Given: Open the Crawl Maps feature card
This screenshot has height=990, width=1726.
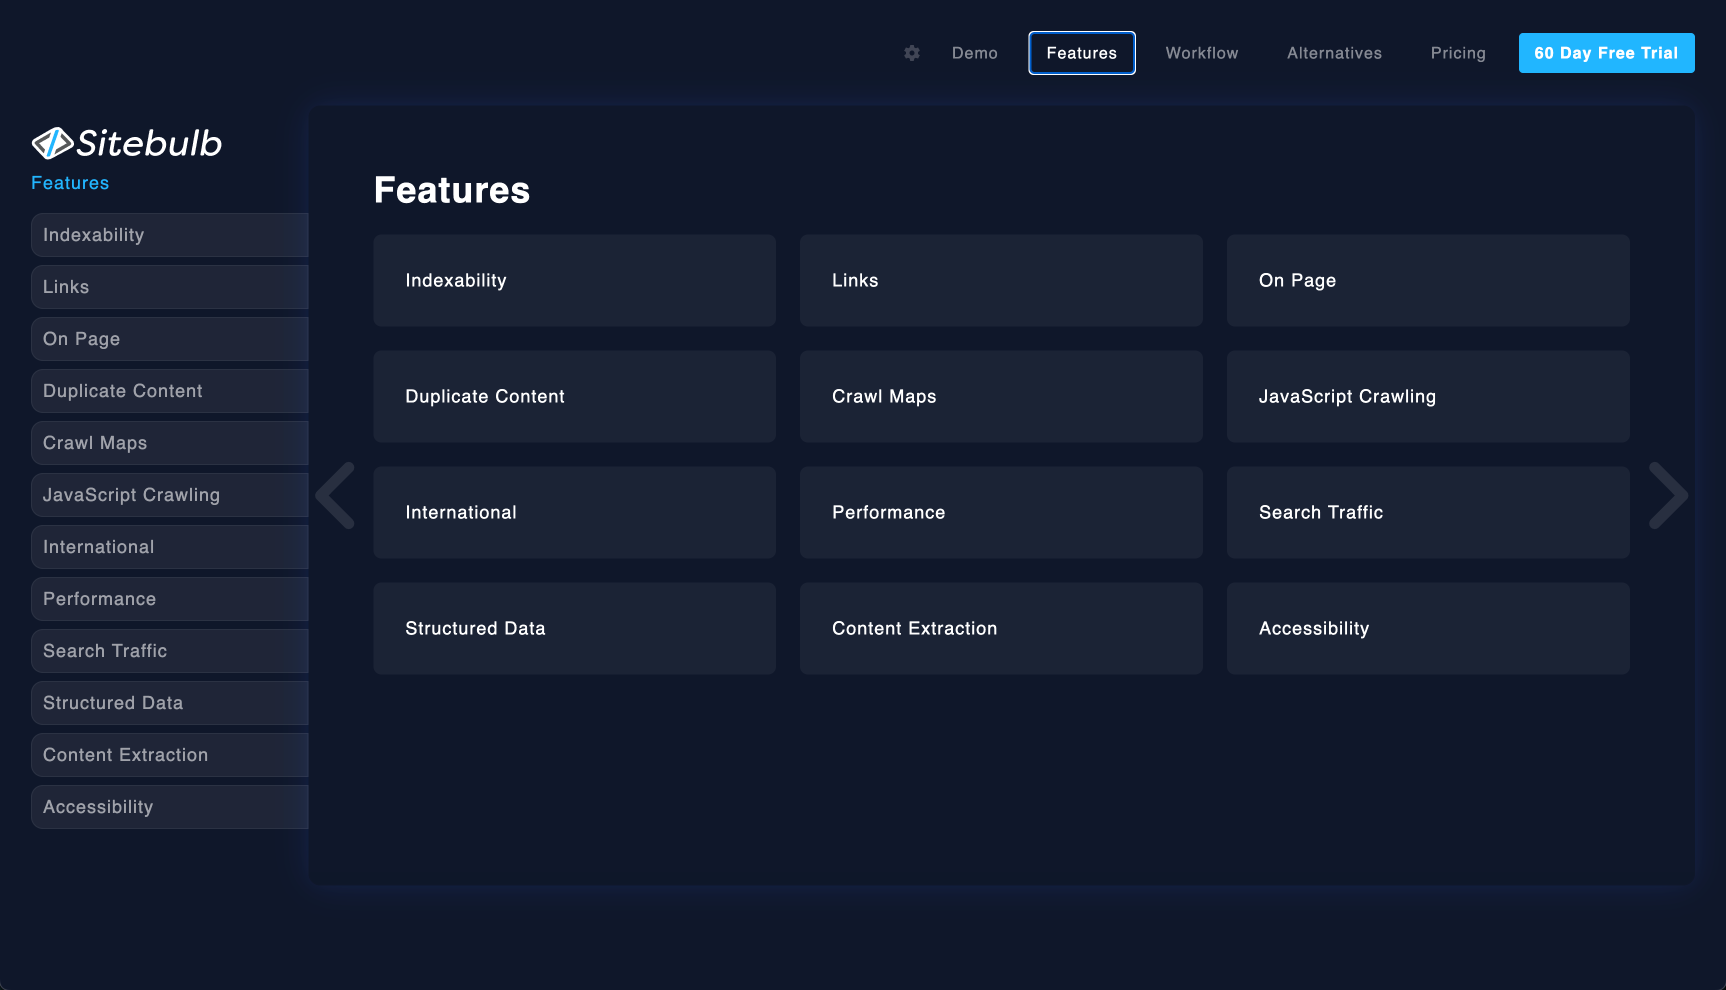Looking at the screenshot, I should [1000, 397].
